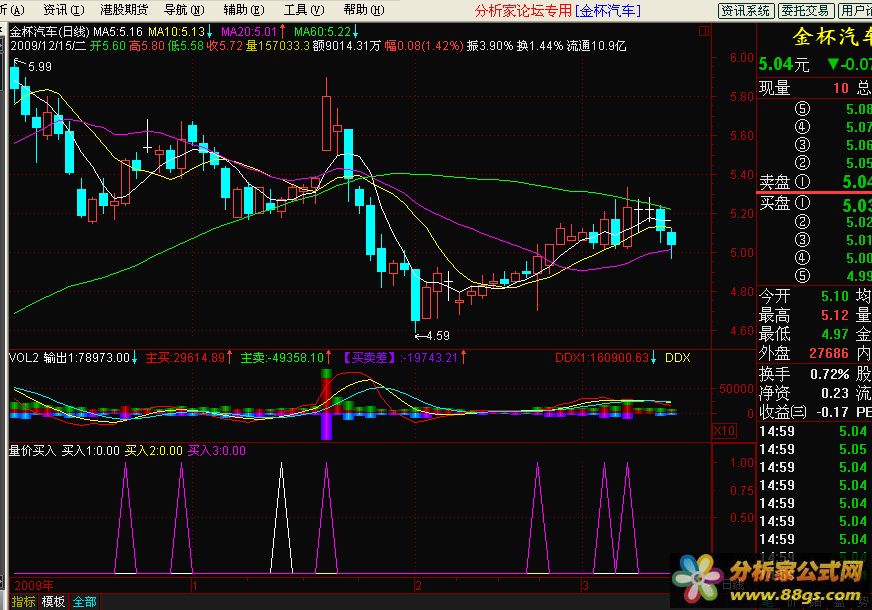Click the 2009年 marker on the date axis
This screenshot has width=872, height=610.
pyautogui.click(x=34, y=585)
